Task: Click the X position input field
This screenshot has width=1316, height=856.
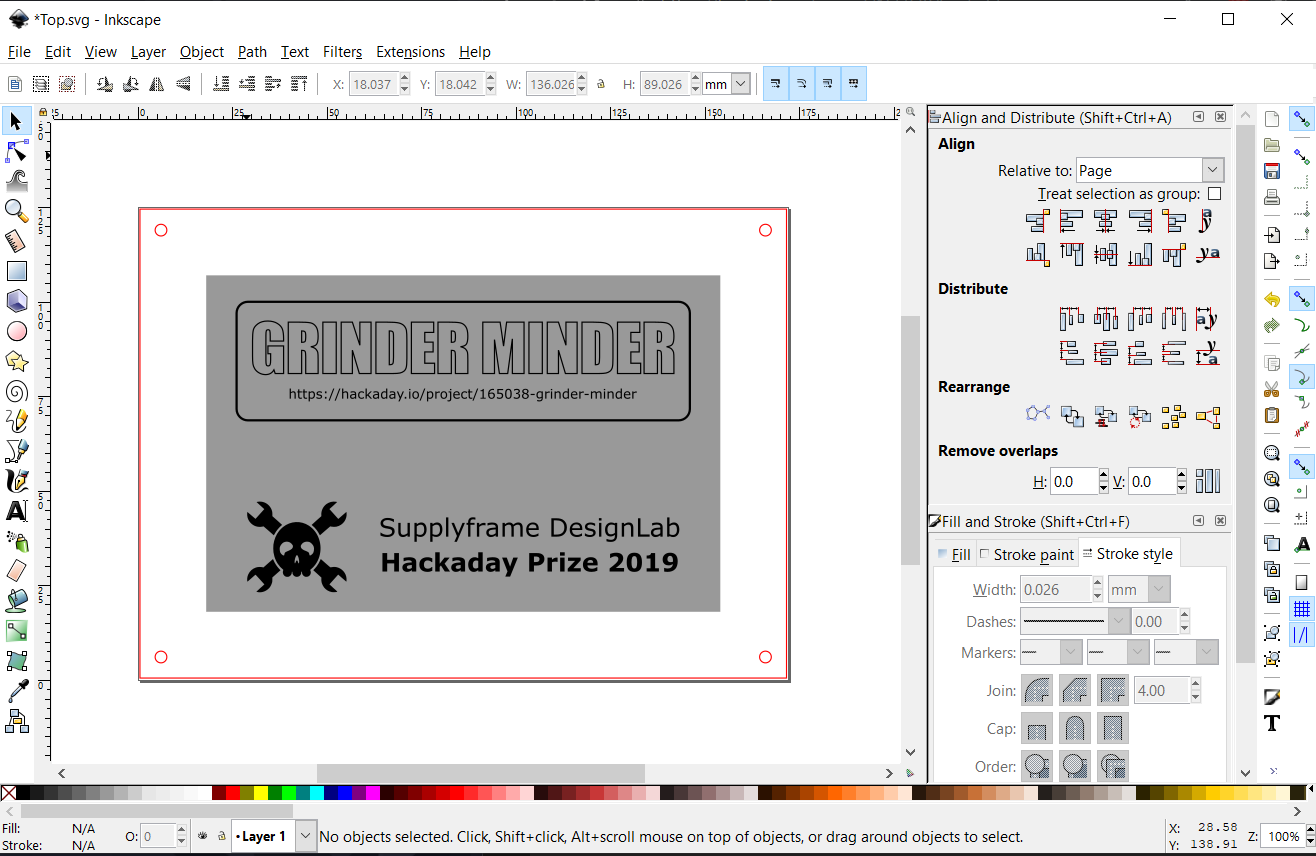Action: coord(373,85)
